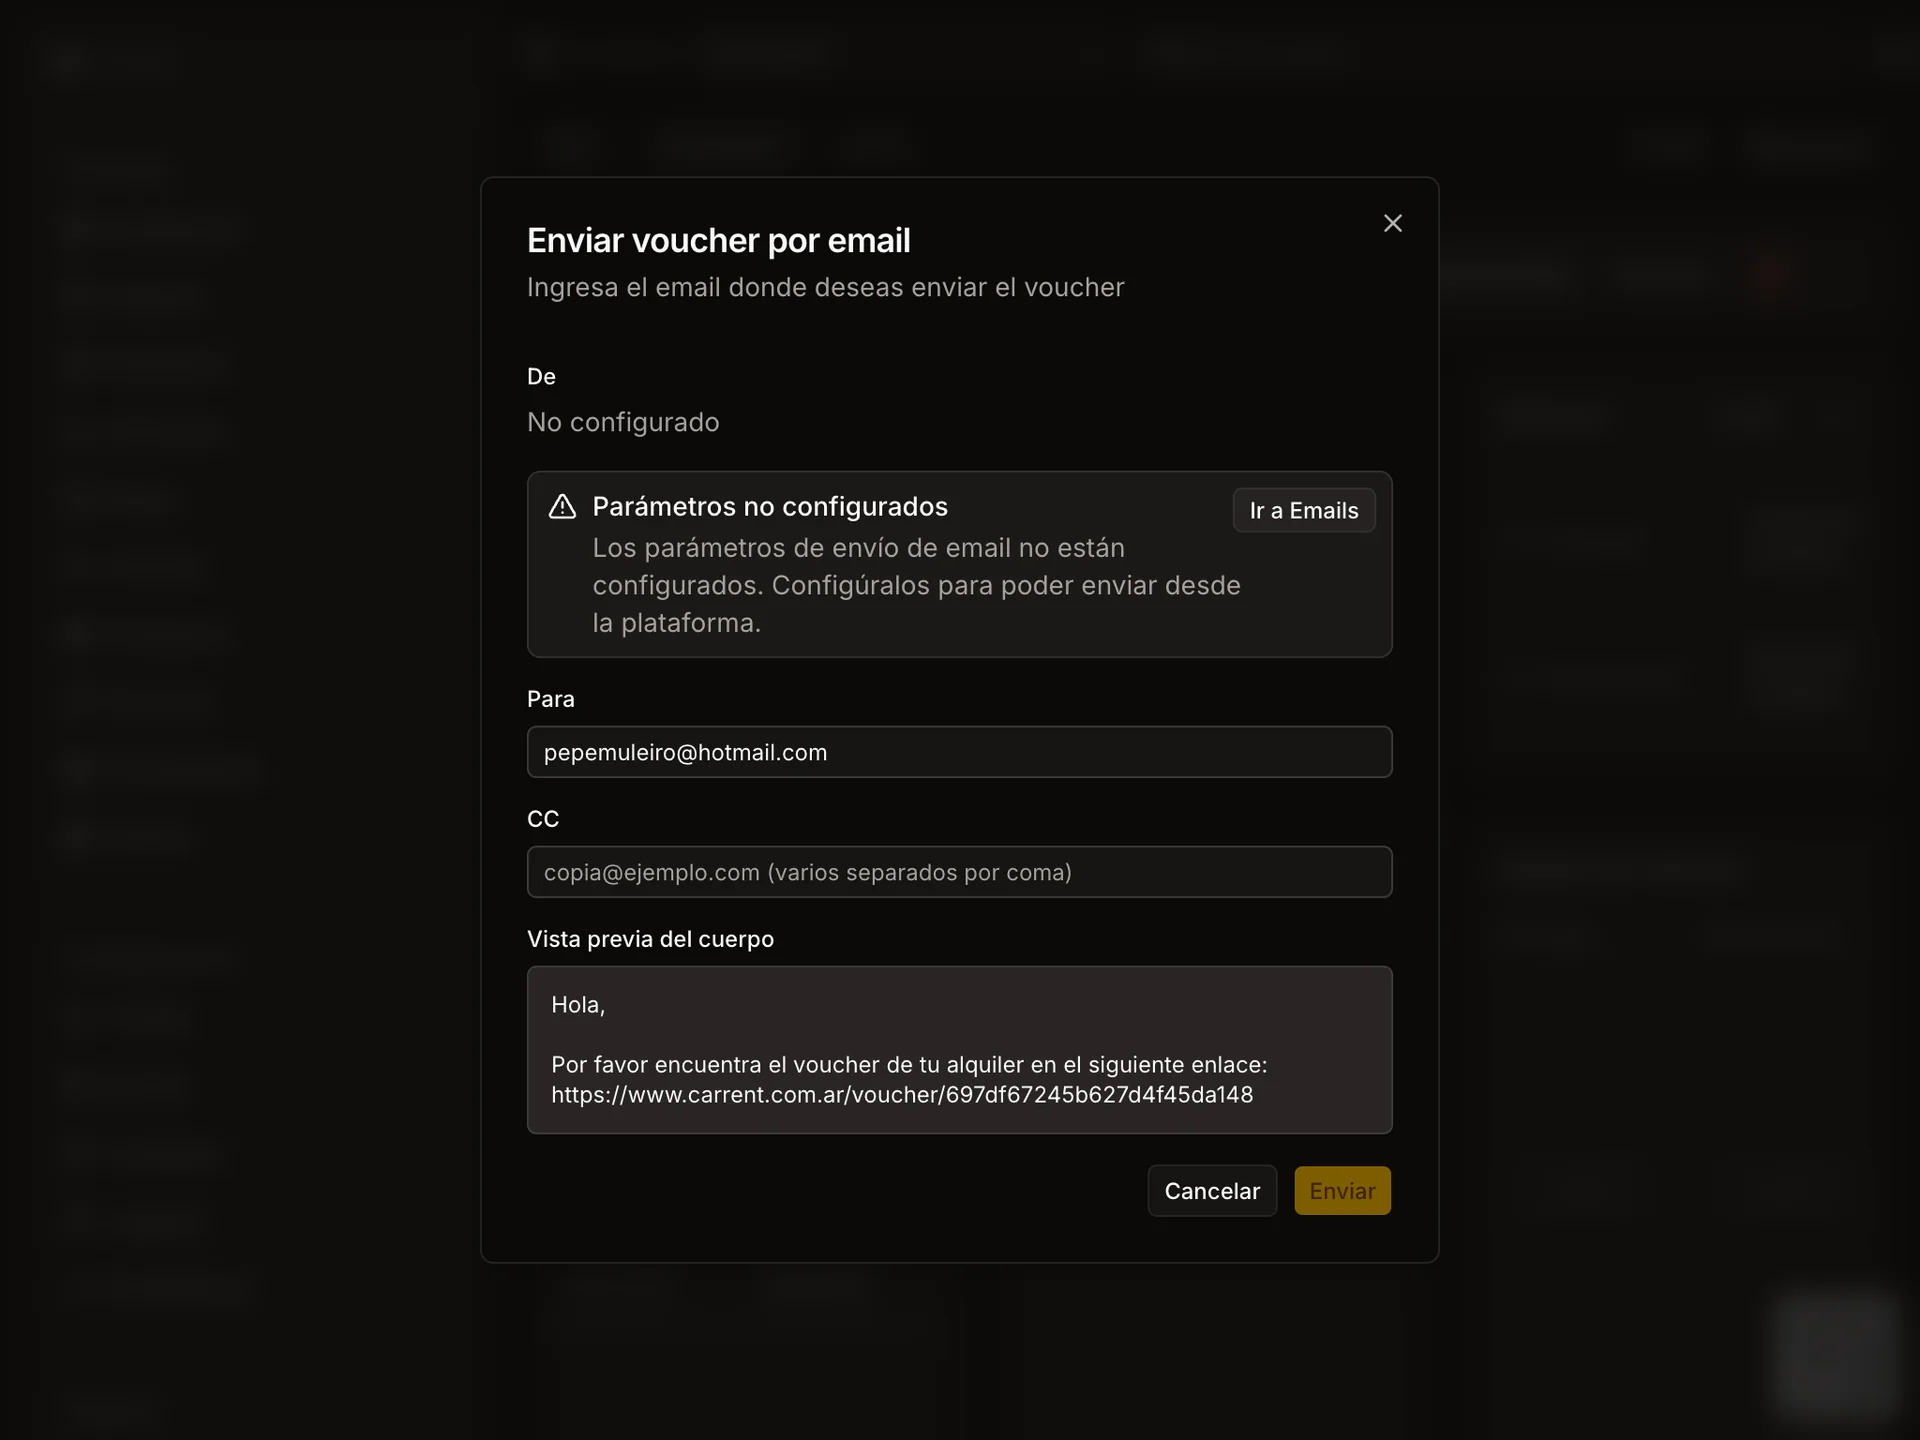Click the 'Hola,' greeting in body preview
The height and width of the screenshot is (1440, 1920).
(578, 1005)
